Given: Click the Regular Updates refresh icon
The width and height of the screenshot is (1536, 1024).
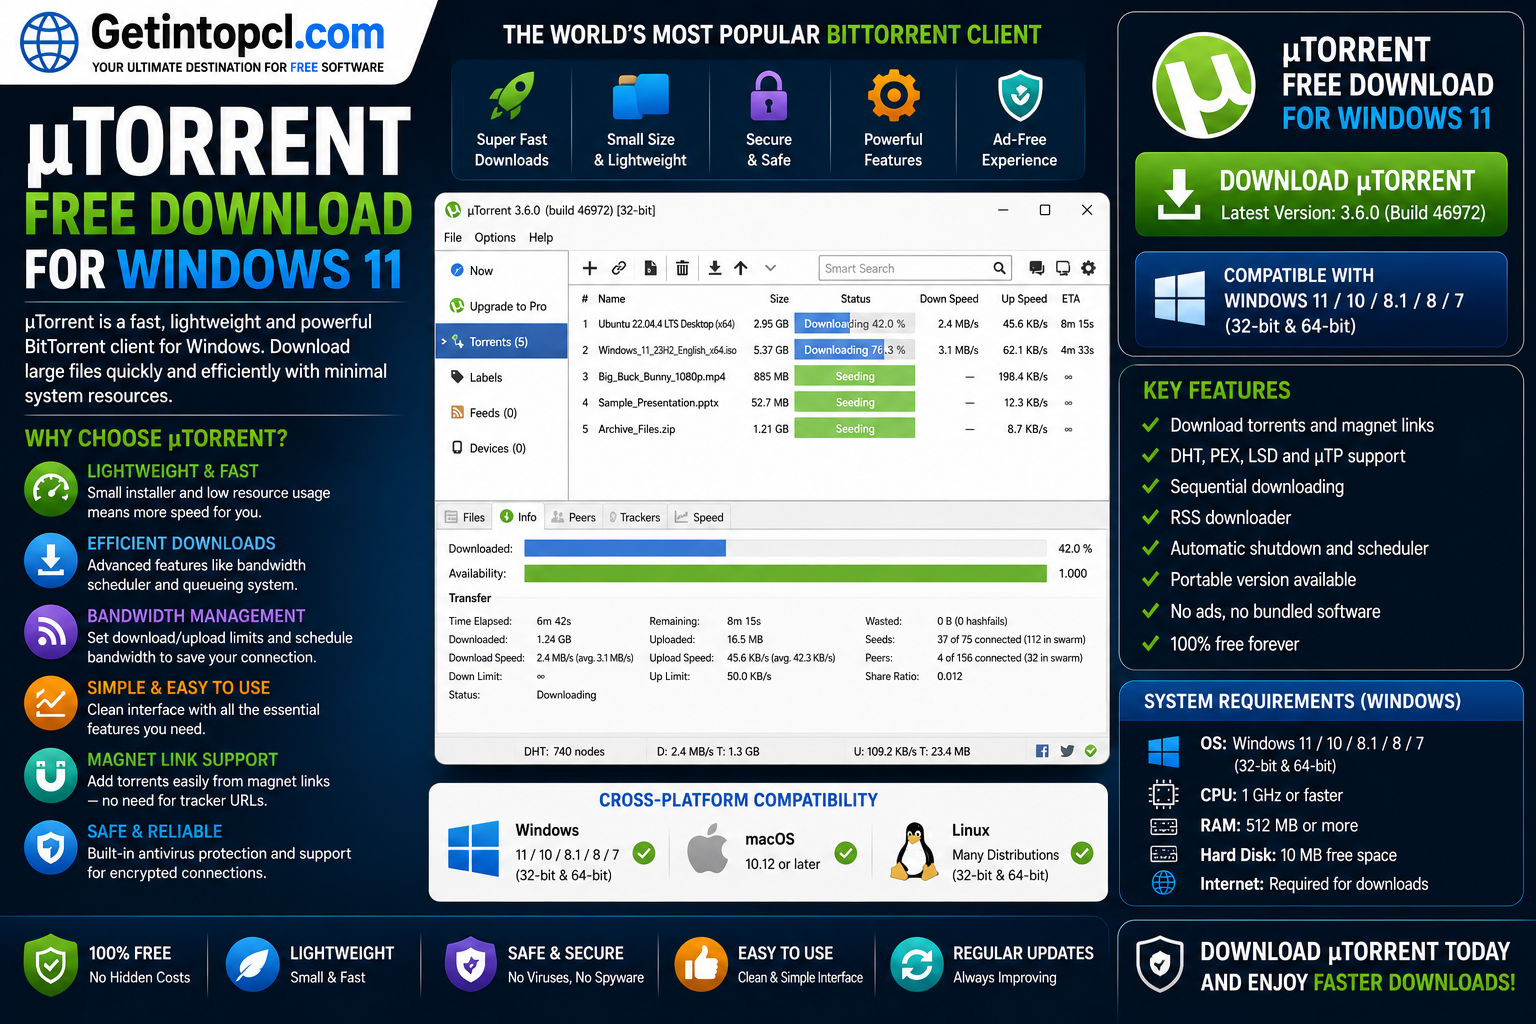Looking at the screenshot, I should point(917,964).
